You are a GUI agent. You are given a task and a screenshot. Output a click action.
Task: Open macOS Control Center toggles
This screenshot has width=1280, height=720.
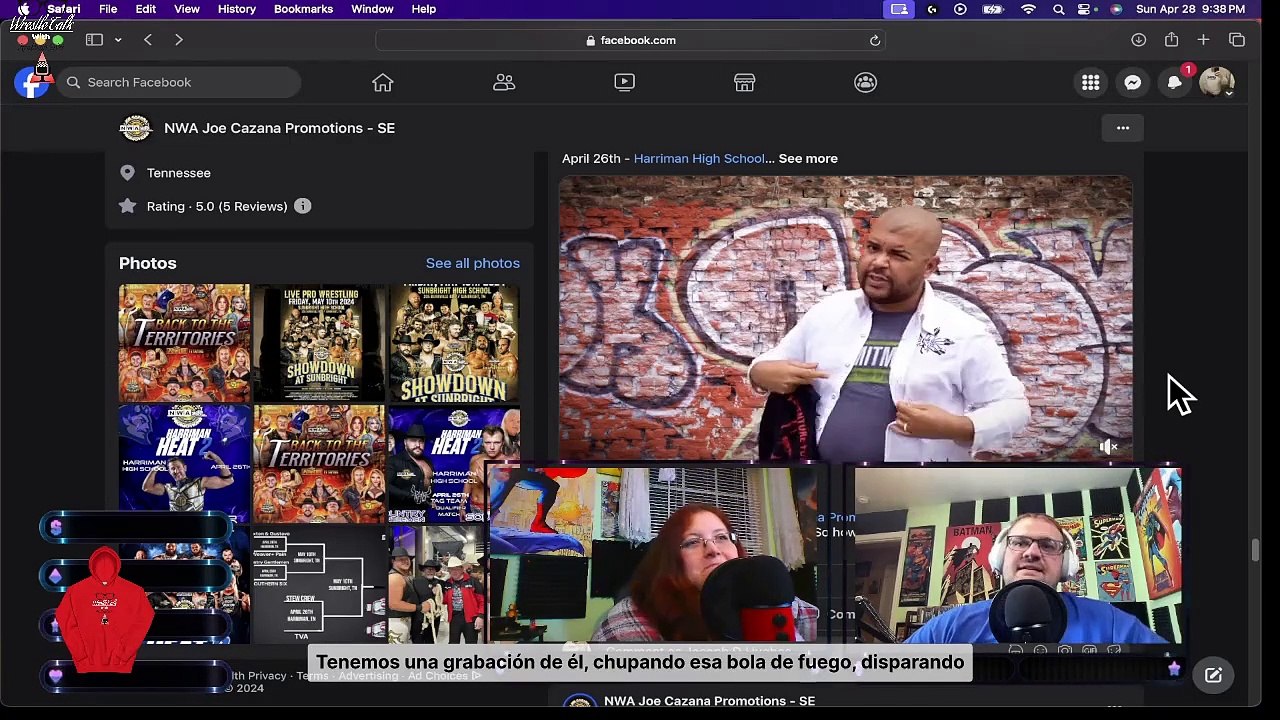[1085, 9]
